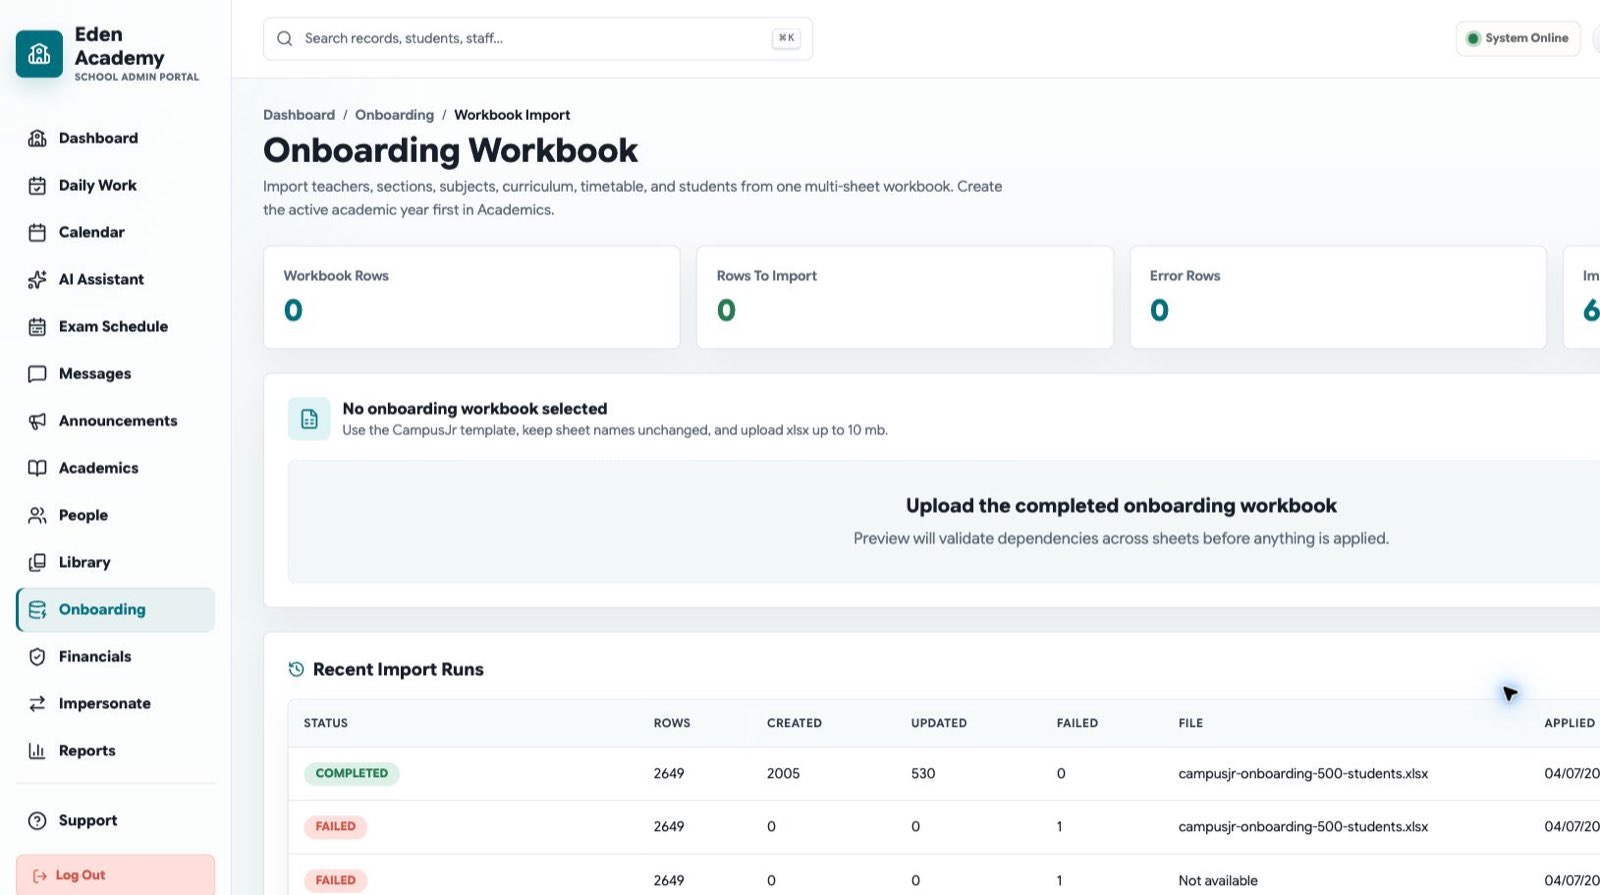Image resolution: width=1600 pixels, height=895 pixels.
Task: Click the UPDATED column header
Action: [x=939, y=723]
